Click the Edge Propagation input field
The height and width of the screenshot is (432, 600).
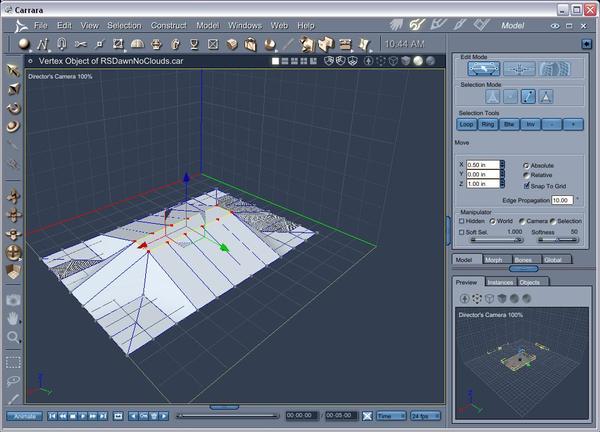tap(562, 200)
